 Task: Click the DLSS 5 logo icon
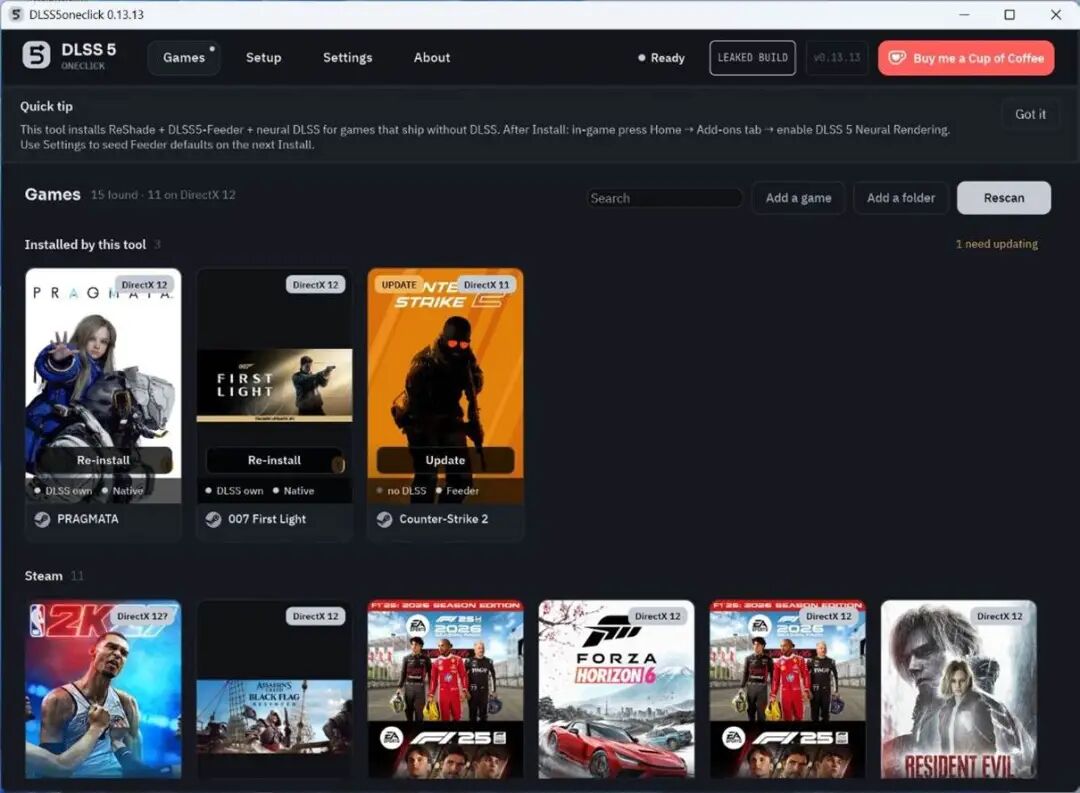[36, 55]
